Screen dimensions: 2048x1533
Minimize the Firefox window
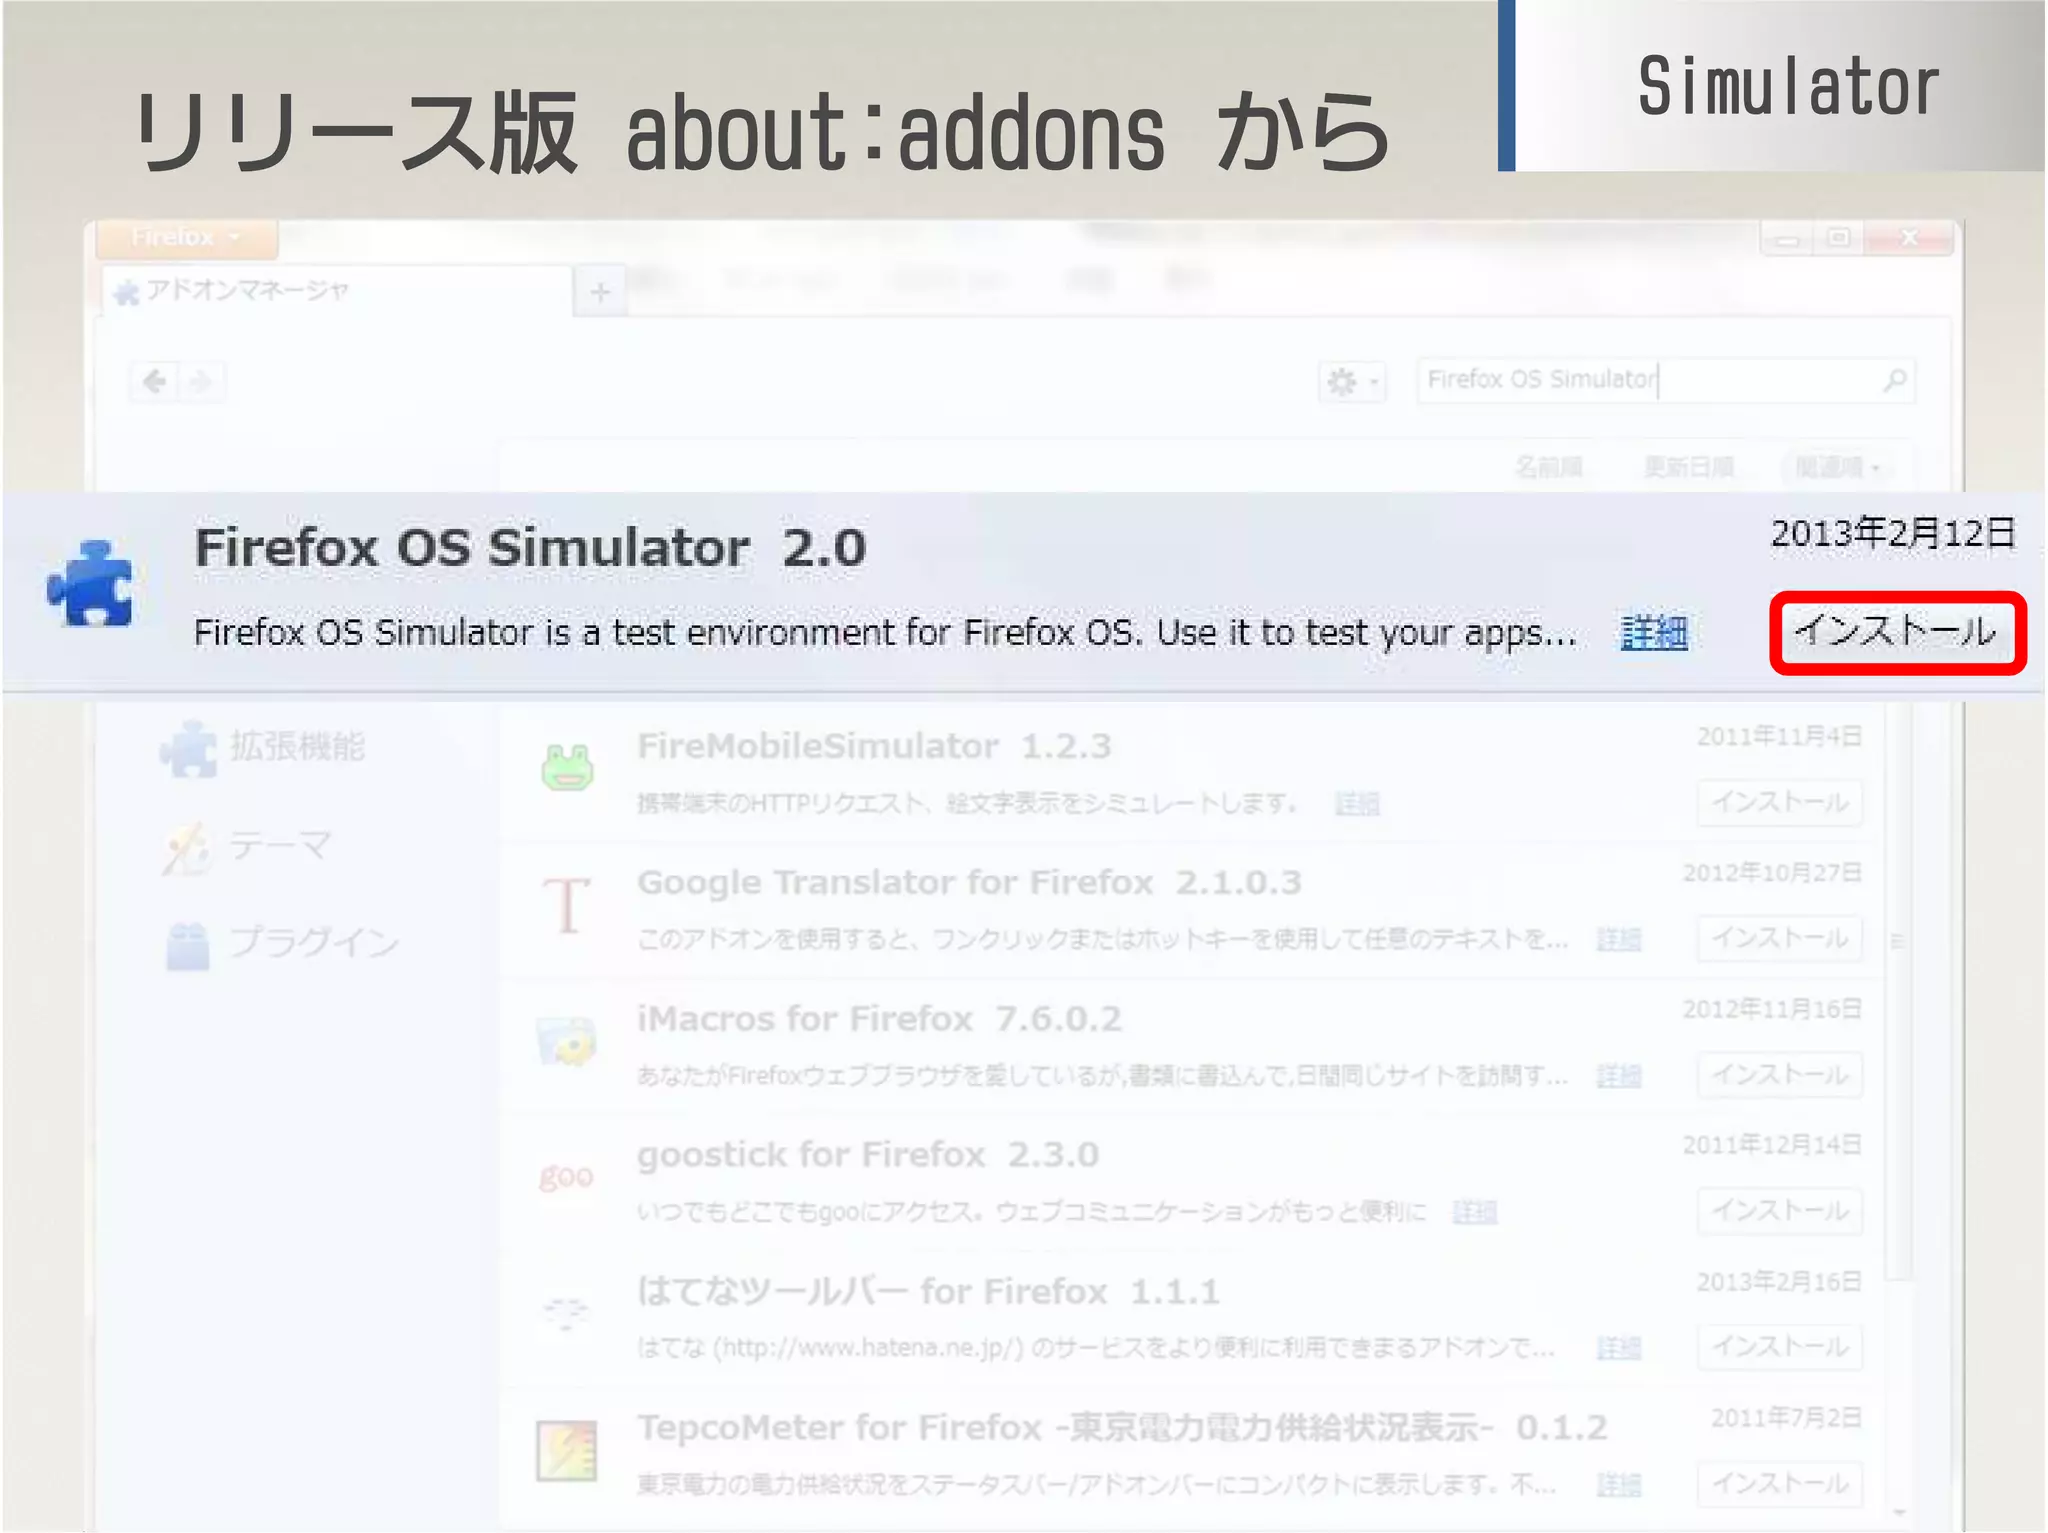[x=1788, y=239]
